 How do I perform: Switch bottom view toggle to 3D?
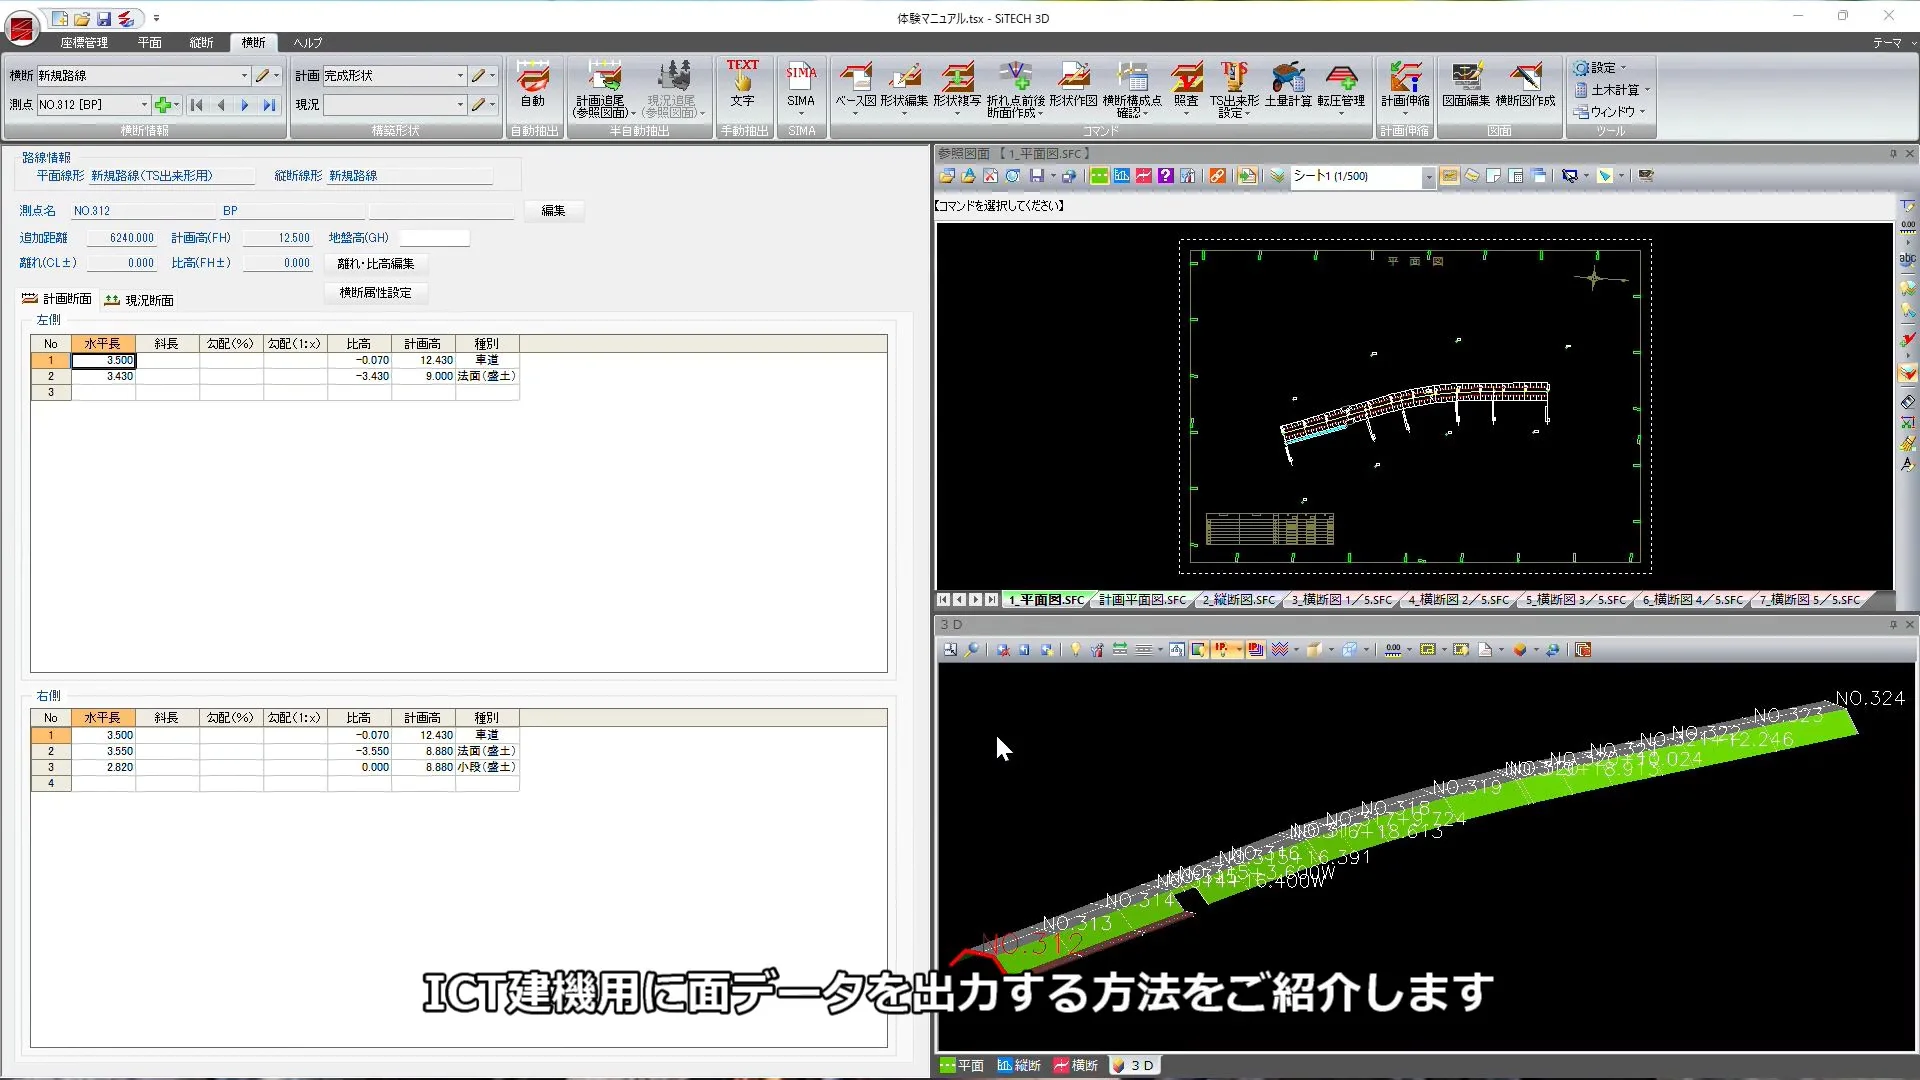pyautogui.click(x=1134, y=1066)
